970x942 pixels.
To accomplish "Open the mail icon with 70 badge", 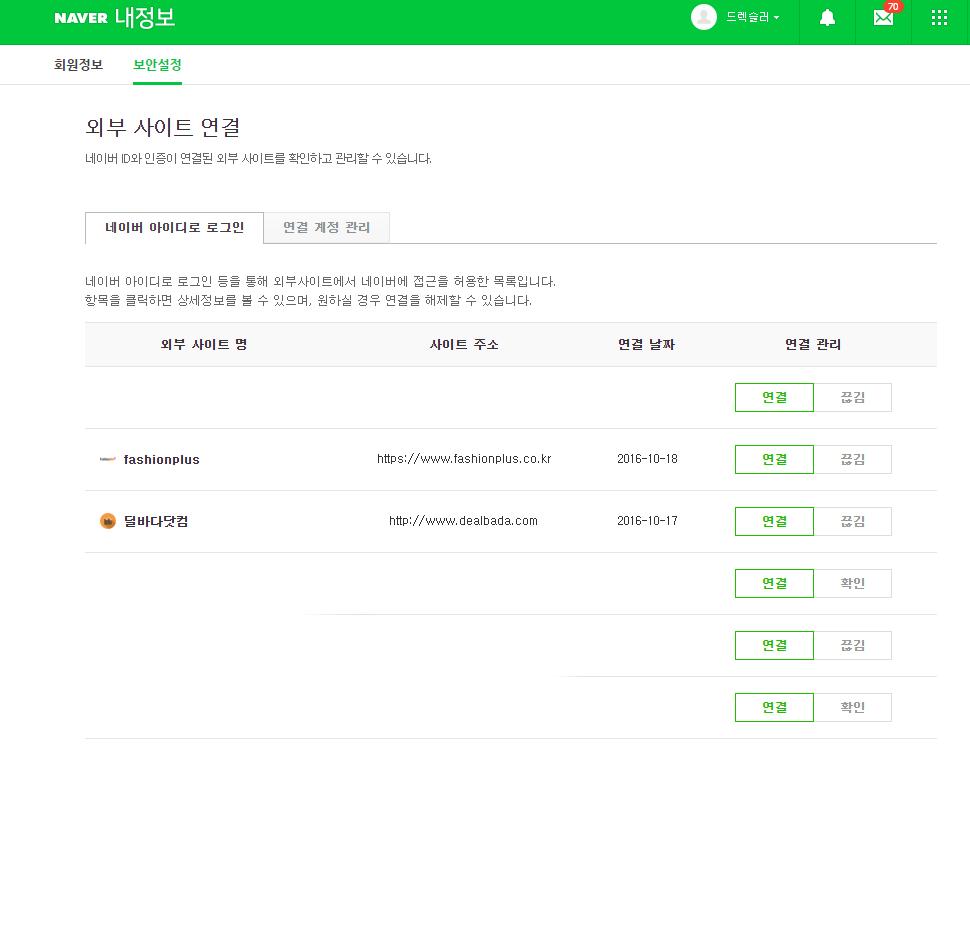I will pos(883,18).
